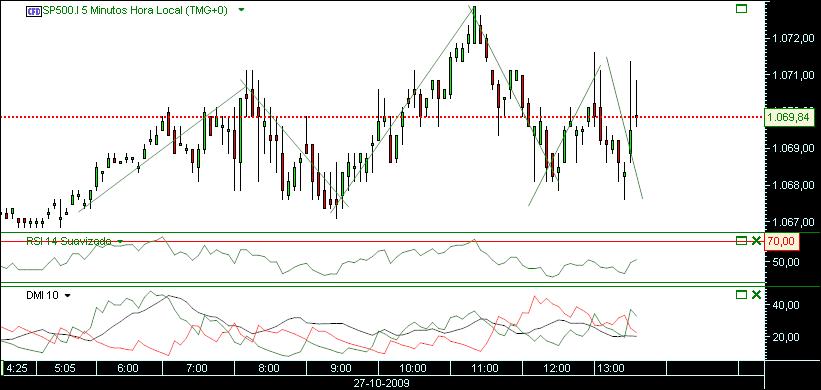Click the 7:00 time axis label
This screenshot has width=821, height=390.
[x=197, y=368]
